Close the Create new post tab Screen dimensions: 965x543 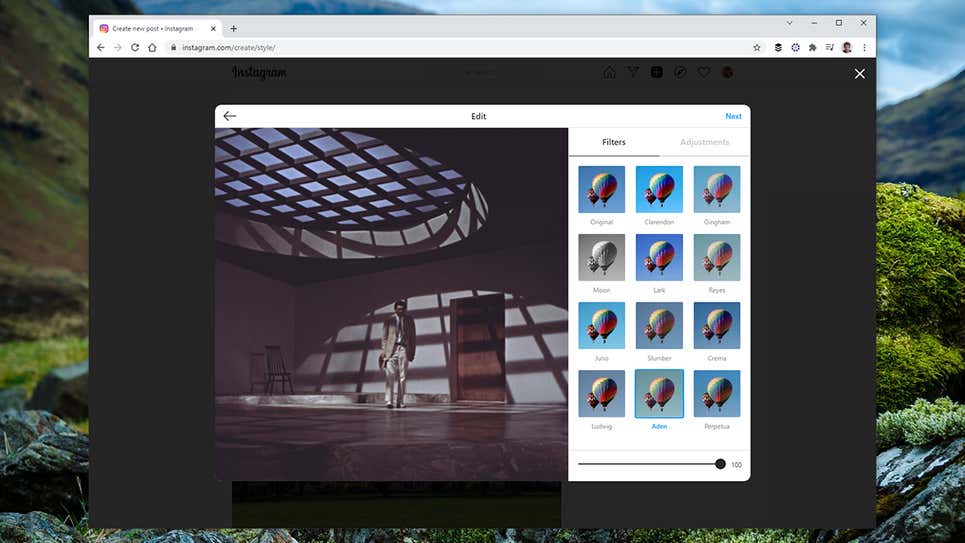[x=213, y=28]
